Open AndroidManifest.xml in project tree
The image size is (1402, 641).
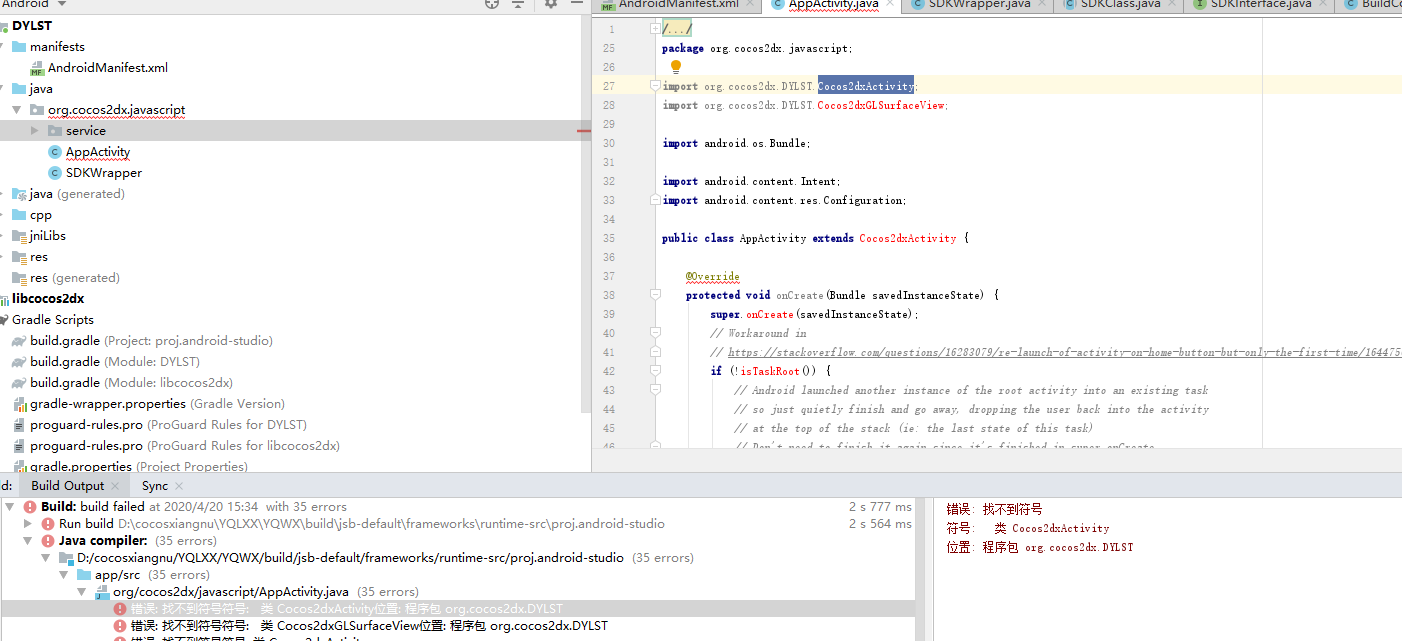108,68
